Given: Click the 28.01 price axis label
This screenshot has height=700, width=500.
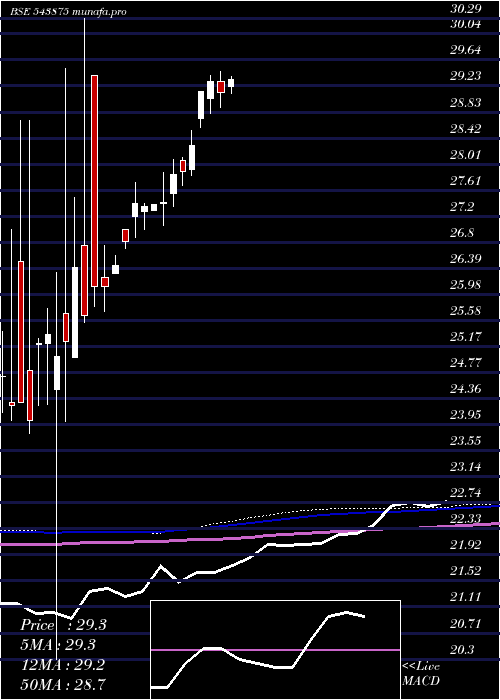Looking at the screenshot, I should coord(465,155).
